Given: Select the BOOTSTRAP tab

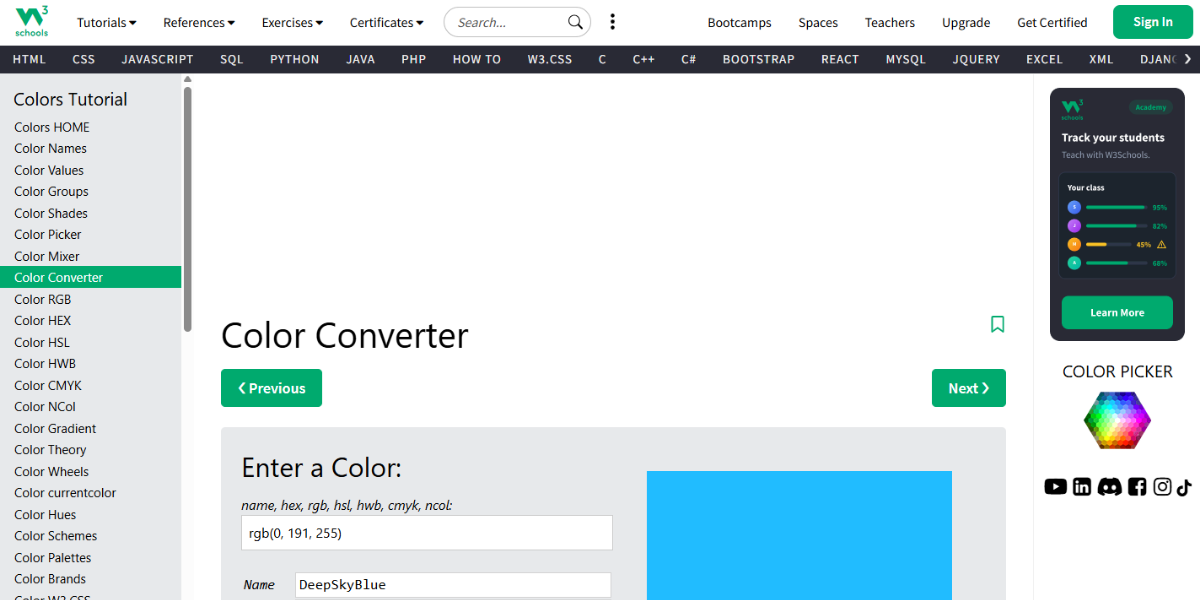Looking at the screenshot, I should [x=758, y=59].
